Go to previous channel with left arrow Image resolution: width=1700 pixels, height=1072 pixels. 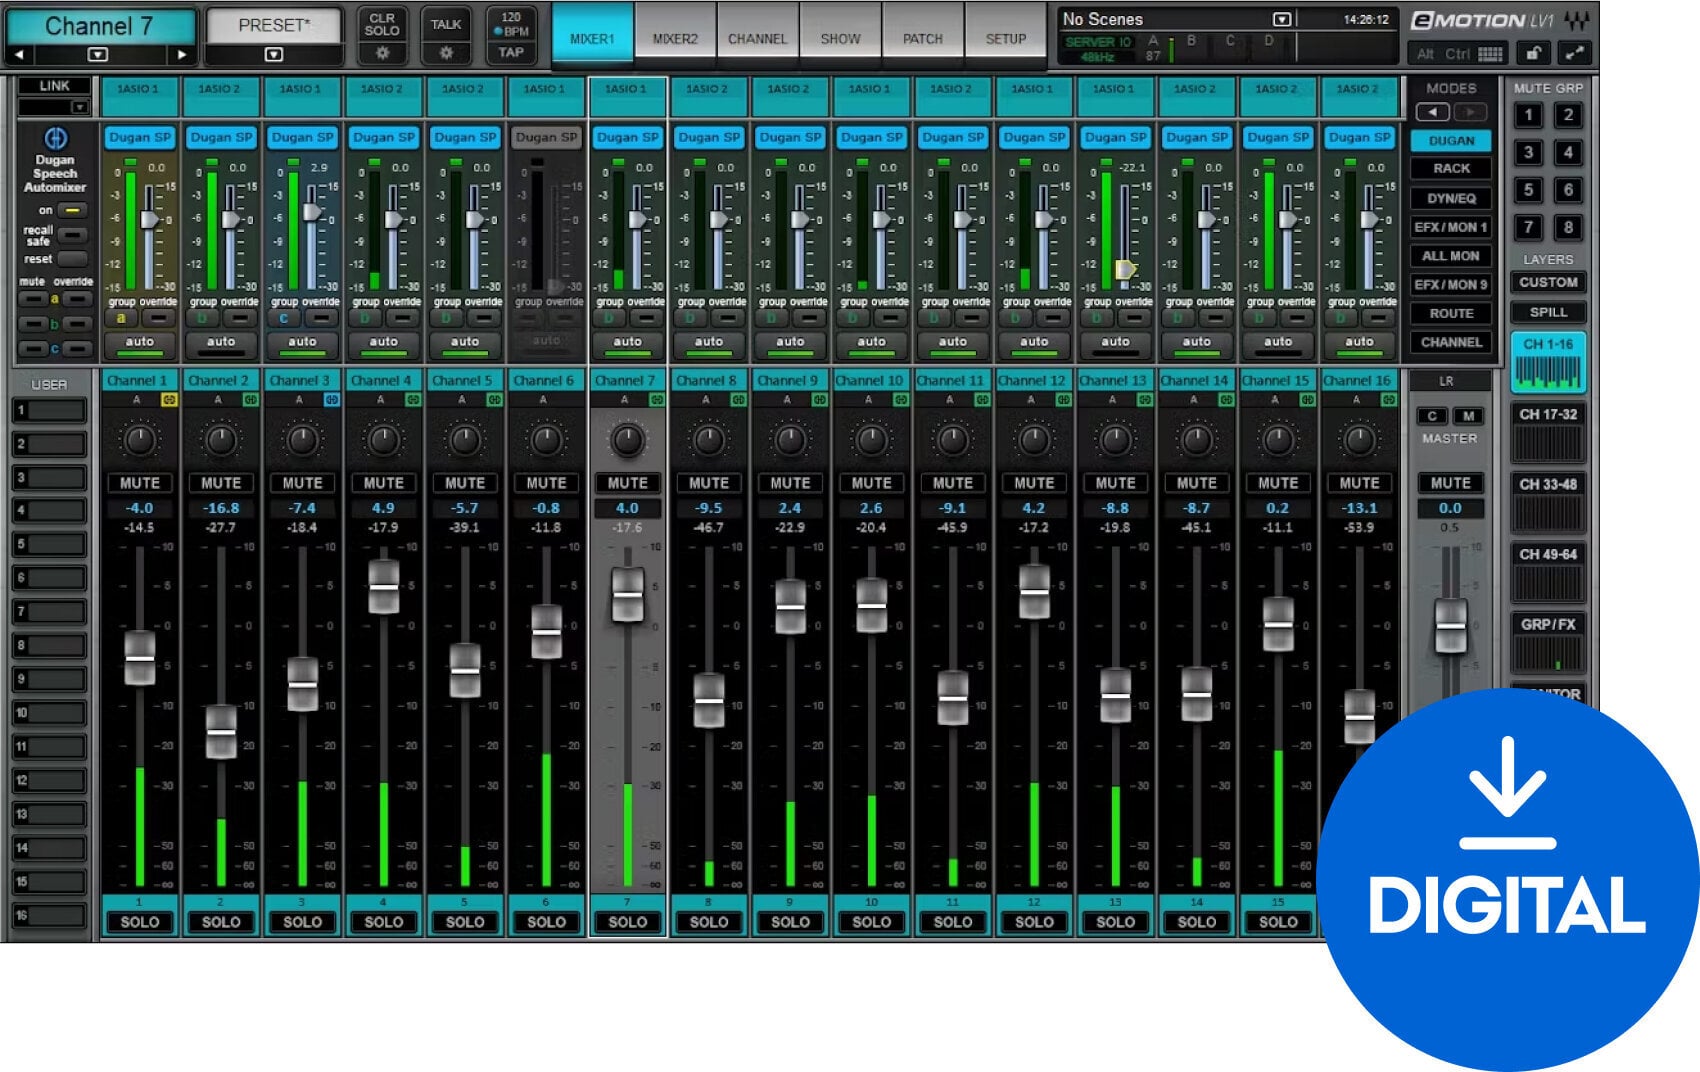click(19, 55)
